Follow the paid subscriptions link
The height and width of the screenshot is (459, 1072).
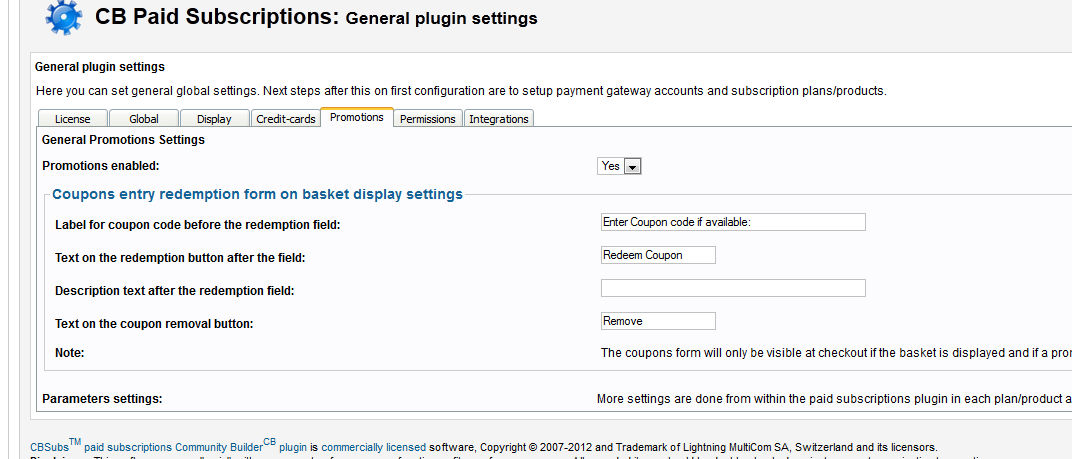(x=128, y=447)
